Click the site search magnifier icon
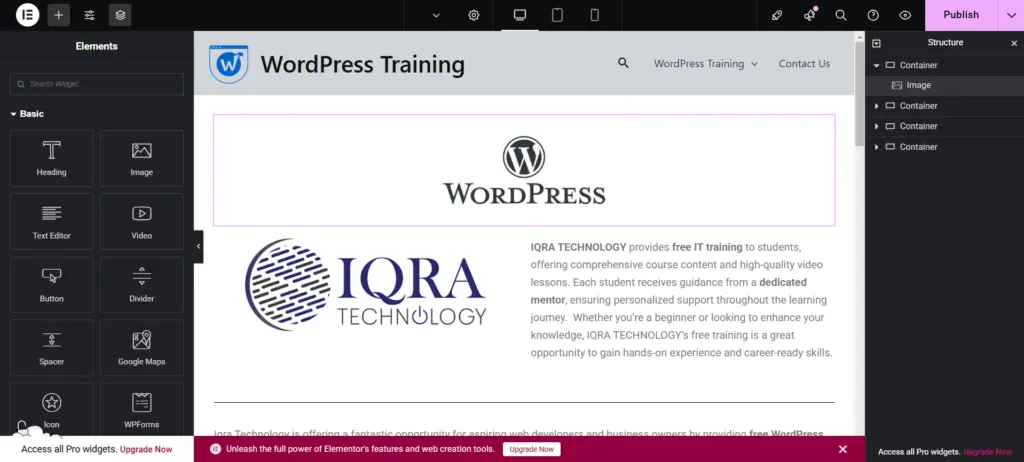The height and width of the screenshot is (462, 1024). click(x=623, y=63)
